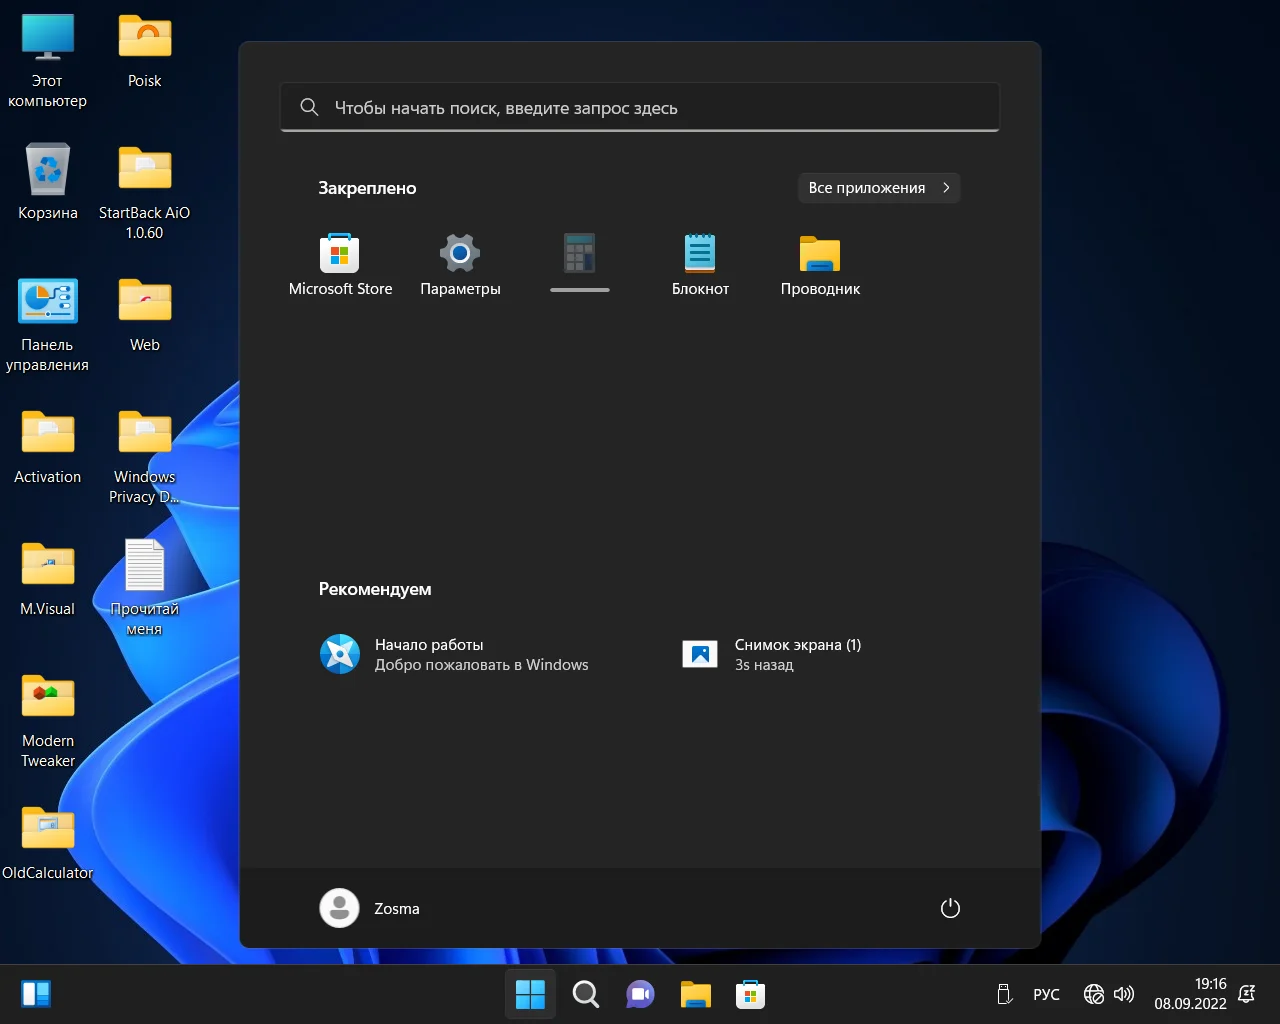The image size is (1280, 1024).
Task: Select the Modern Tweaker desktop folder
Action: pos(48,720)
